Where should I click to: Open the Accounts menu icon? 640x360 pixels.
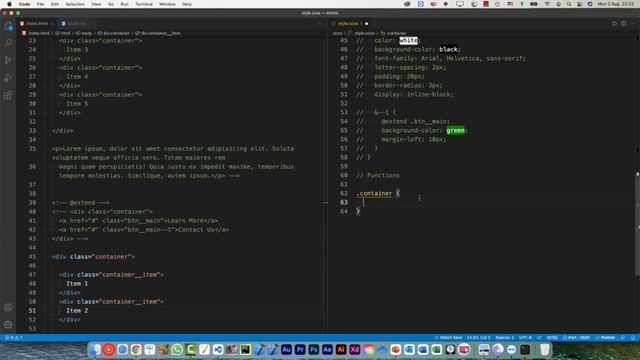(8, 307)
